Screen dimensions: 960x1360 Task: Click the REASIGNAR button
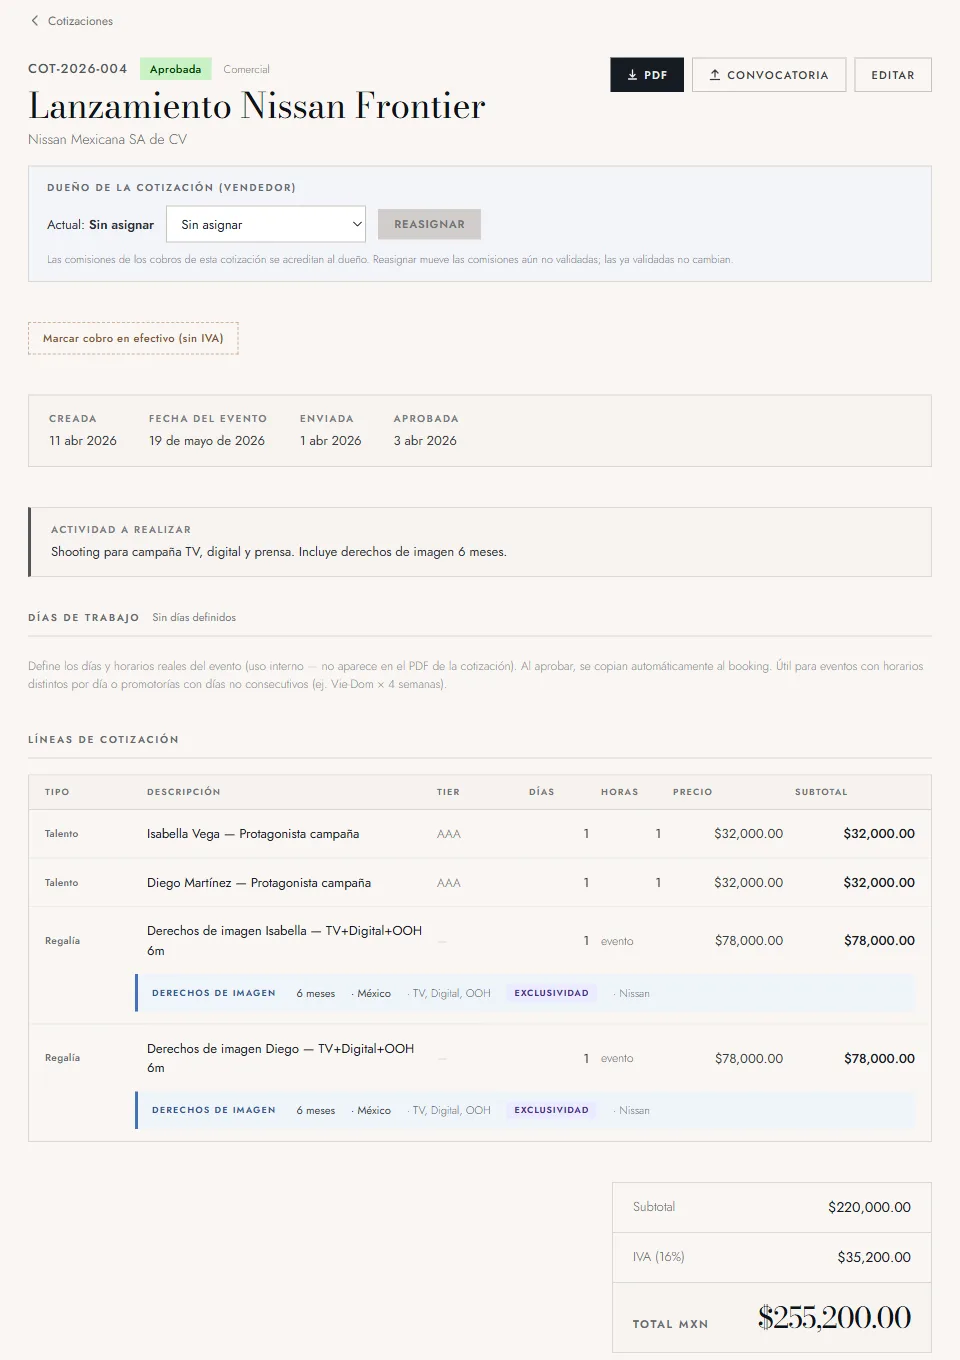point(429,225)
